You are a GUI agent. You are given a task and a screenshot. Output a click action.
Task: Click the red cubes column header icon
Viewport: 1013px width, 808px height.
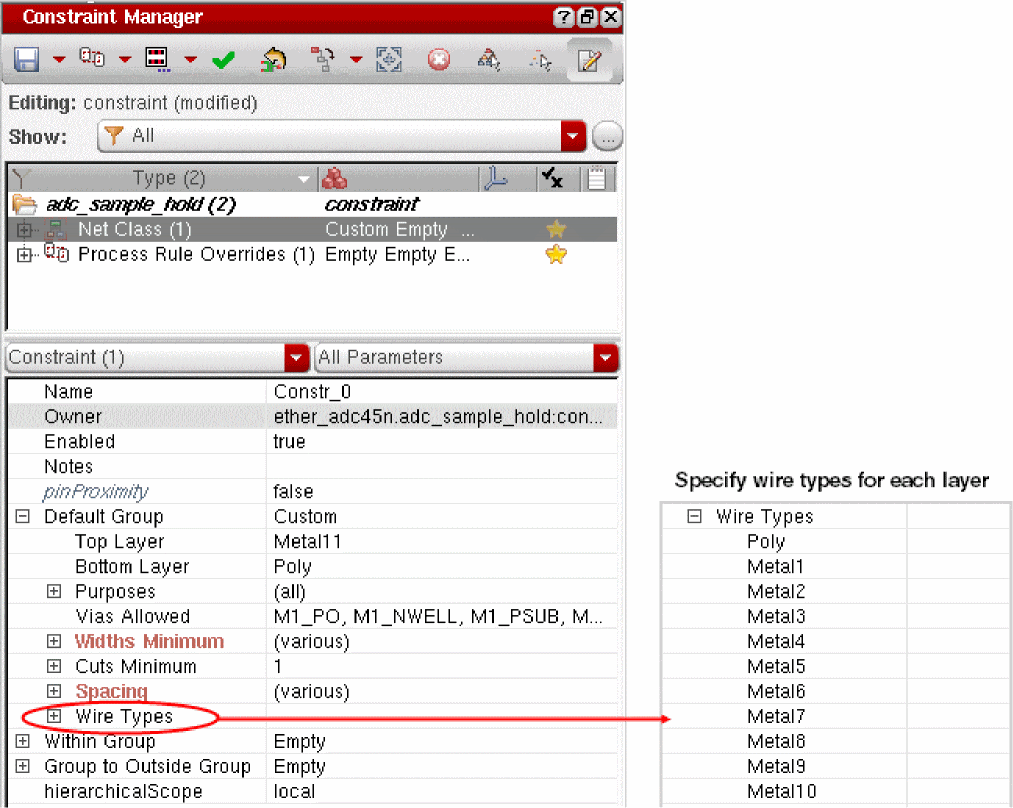click(334, 178)
